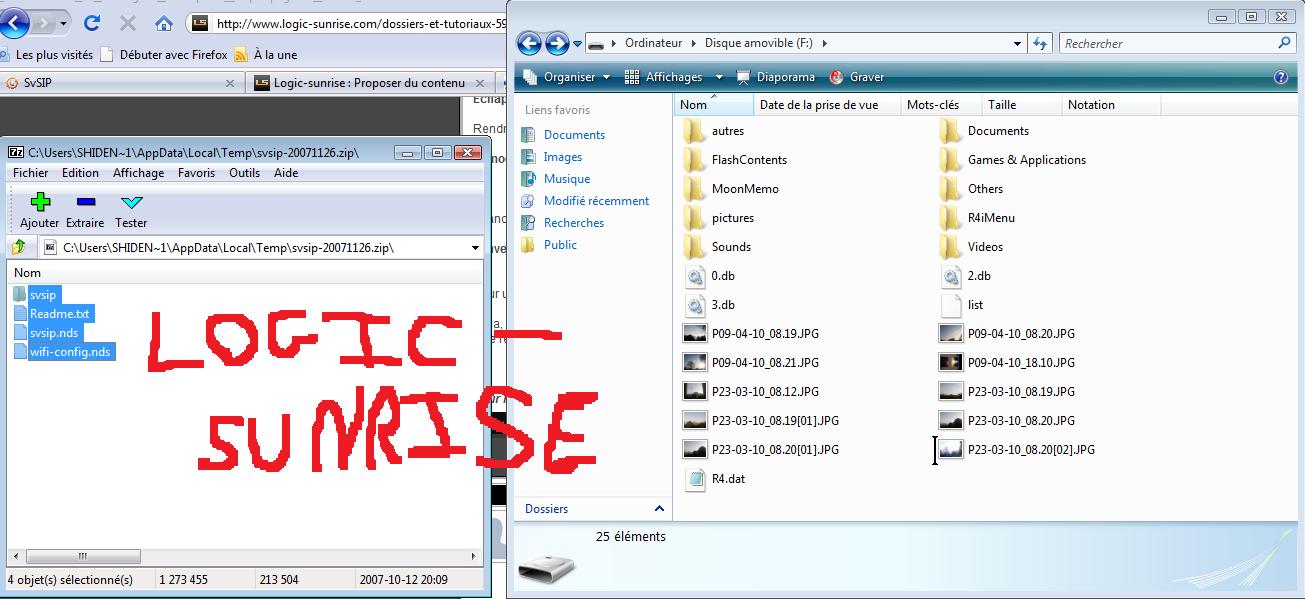Select the R4.dat file
This screenshot has height=599, width=1305.
coord(716,479)
